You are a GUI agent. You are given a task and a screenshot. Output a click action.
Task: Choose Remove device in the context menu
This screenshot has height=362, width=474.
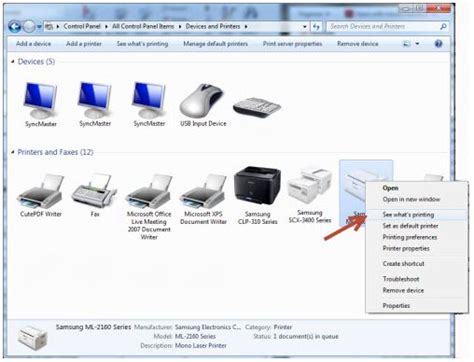point(403,290)
